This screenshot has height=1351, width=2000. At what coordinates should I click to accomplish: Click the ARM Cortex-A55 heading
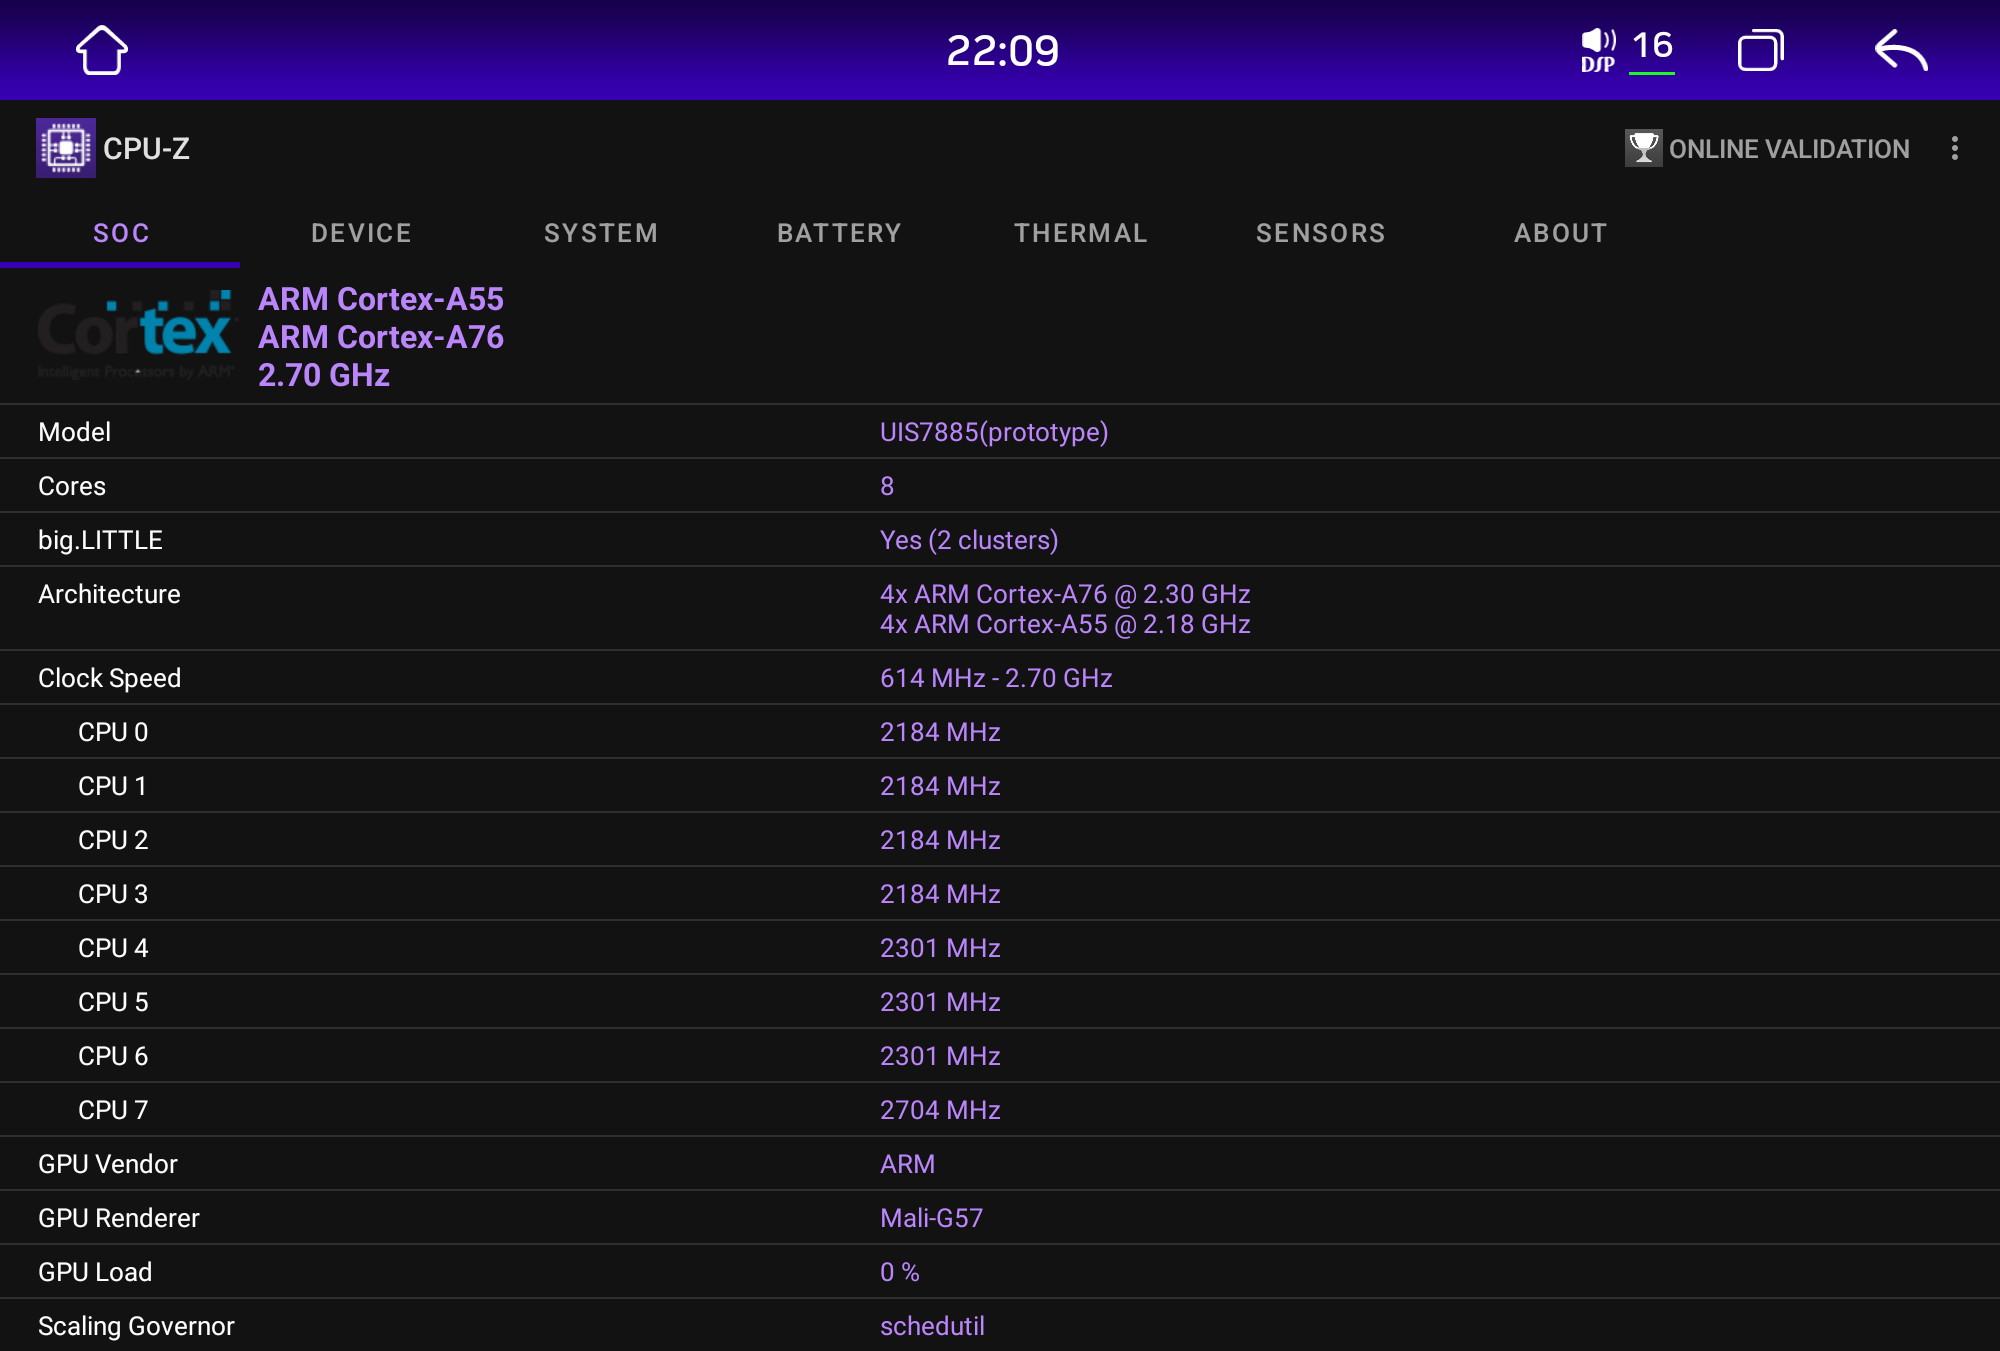(381, 299)
